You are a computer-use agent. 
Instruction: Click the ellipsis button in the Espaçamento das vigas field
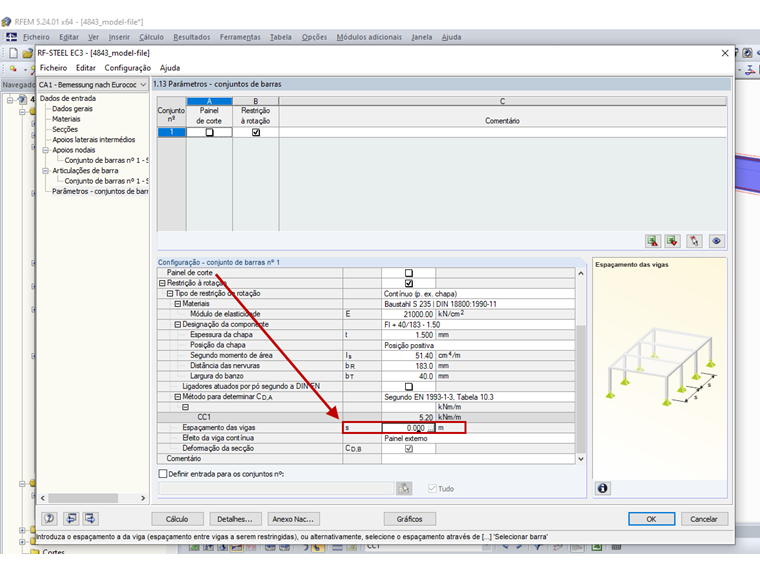click(431, 428)
